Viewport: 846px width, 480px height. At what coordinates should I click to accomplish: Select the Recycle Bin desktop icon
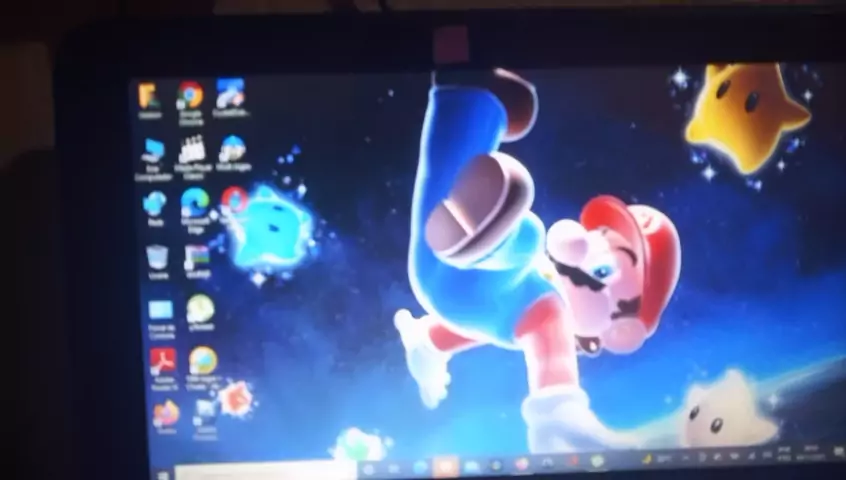tap(158, 258)
